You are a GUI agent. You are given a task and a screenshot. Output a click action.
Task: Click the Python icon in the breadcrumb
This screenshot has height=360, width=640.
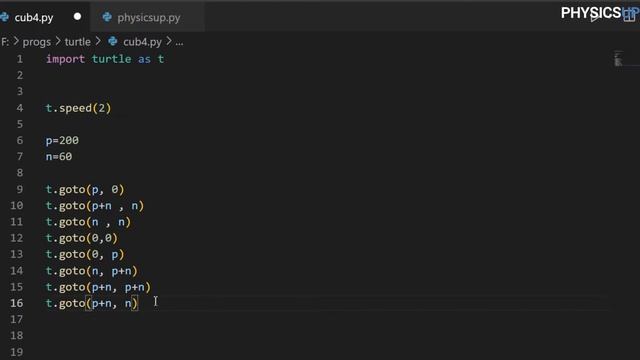coord(113,41)
